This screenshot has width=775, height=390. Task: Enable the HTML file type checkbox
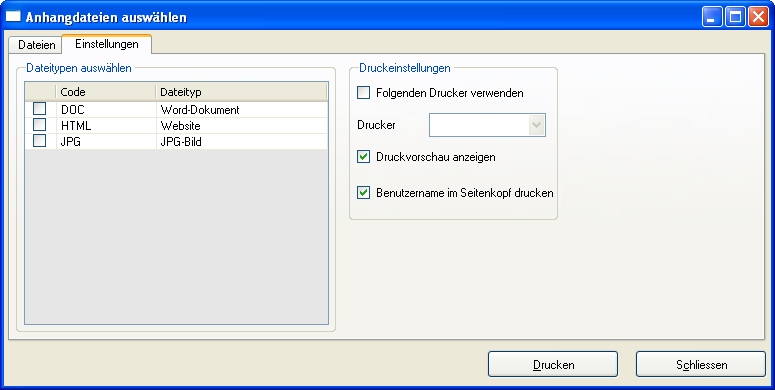pos(40,125)
